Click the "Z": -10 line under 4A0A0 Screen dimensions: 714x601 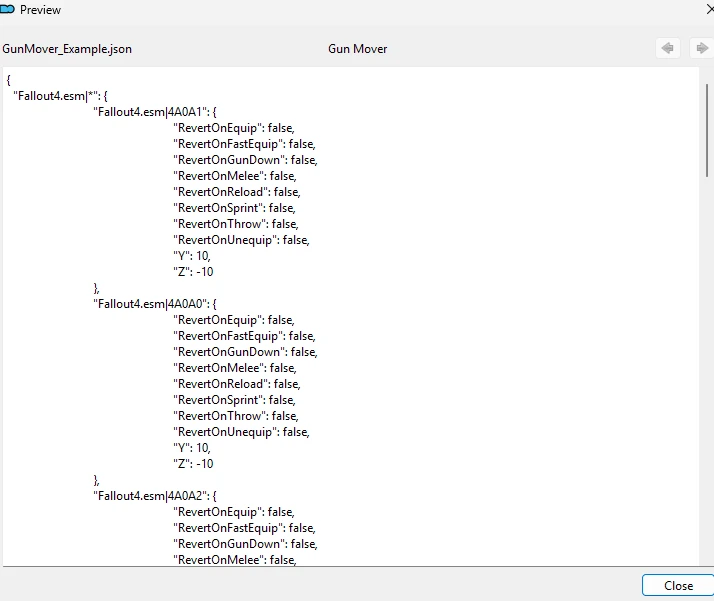pos(193,464)
